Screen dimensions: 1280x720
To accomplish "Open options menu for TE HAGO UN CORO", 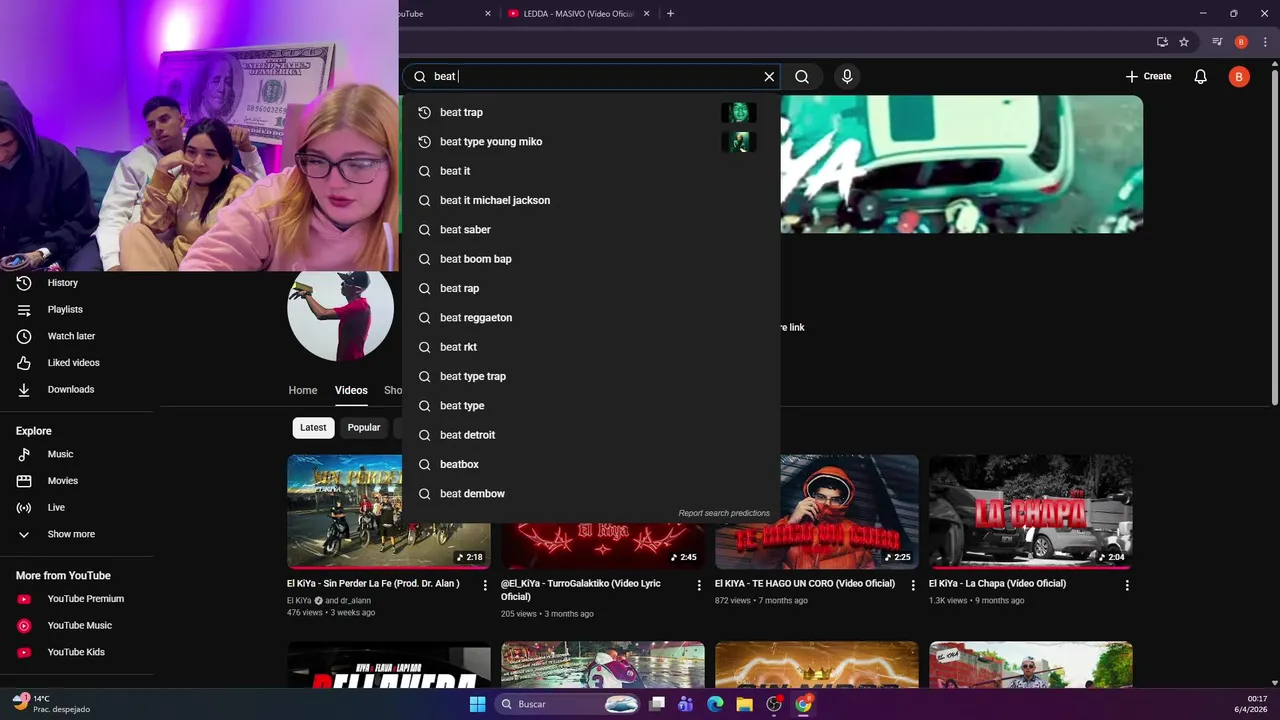I will tap(913, 585).
